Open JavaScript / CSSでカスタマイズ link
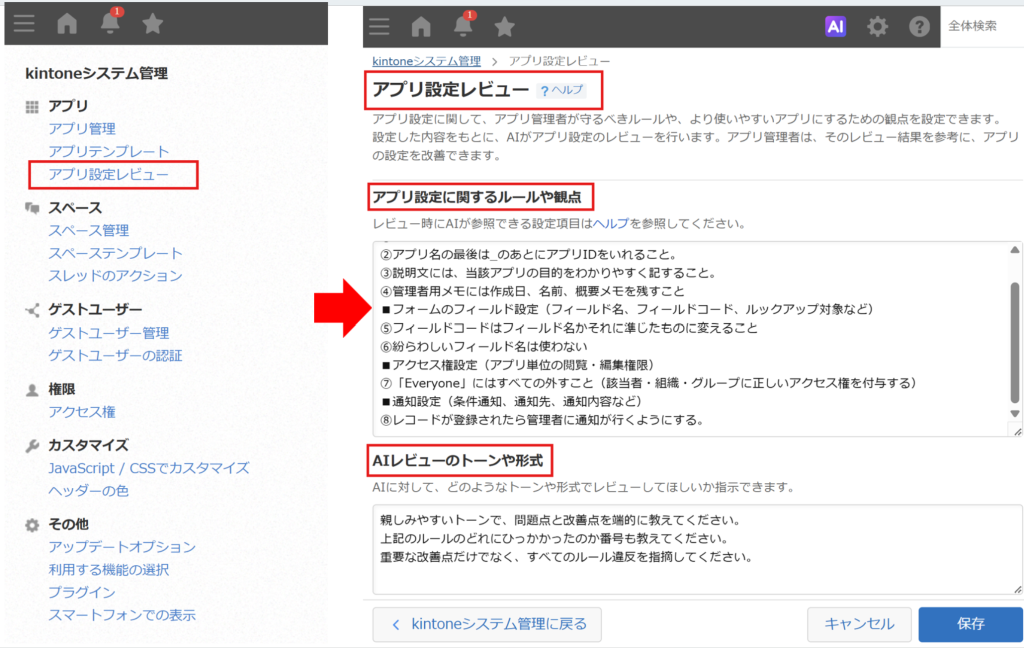Image resolution: width=1024 pixels, height=648 pixels. point(149,468)
